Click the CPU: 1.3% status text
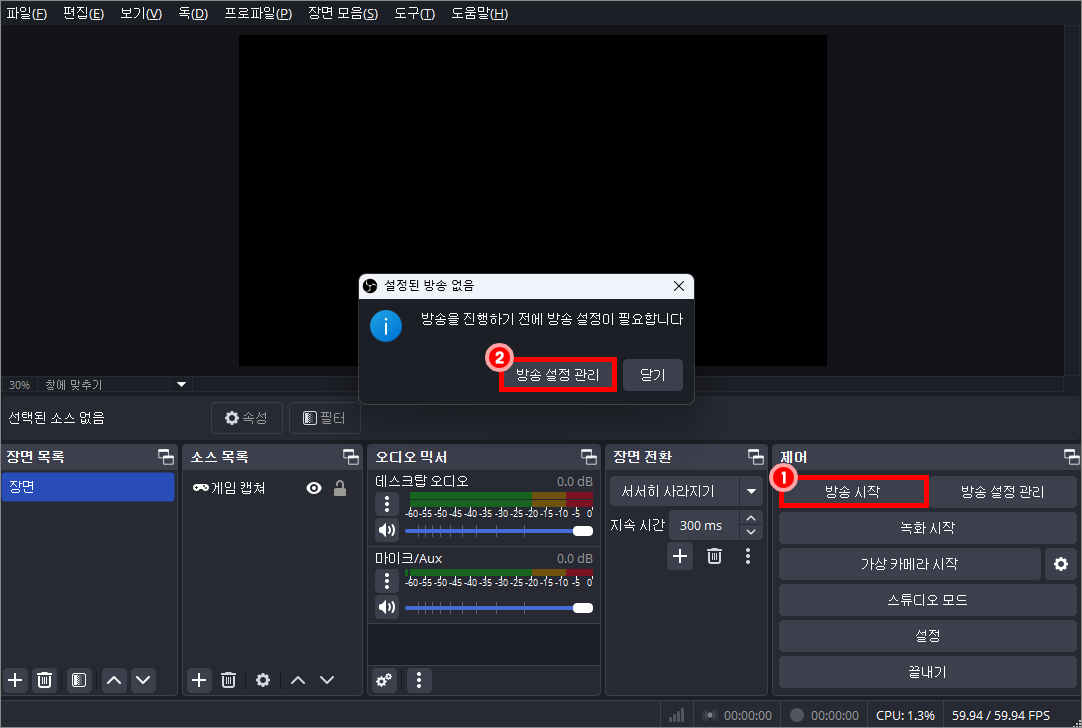The image size is (1082, 728). pyautogui.click(x=905, y=716)
